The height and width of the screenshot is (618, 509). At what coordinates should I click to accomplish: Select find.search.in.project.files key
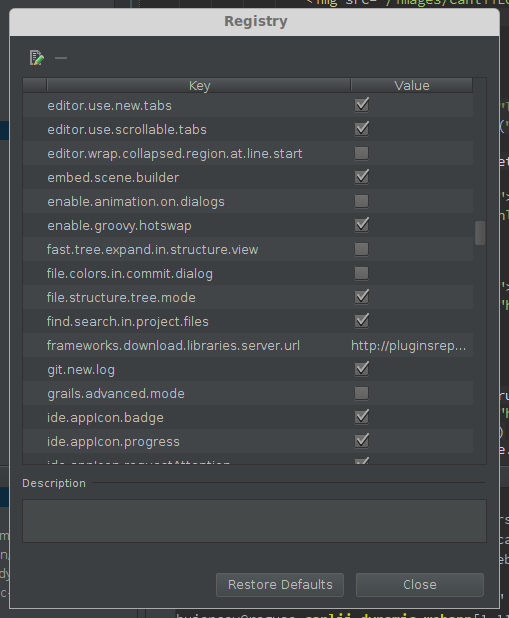128,322
